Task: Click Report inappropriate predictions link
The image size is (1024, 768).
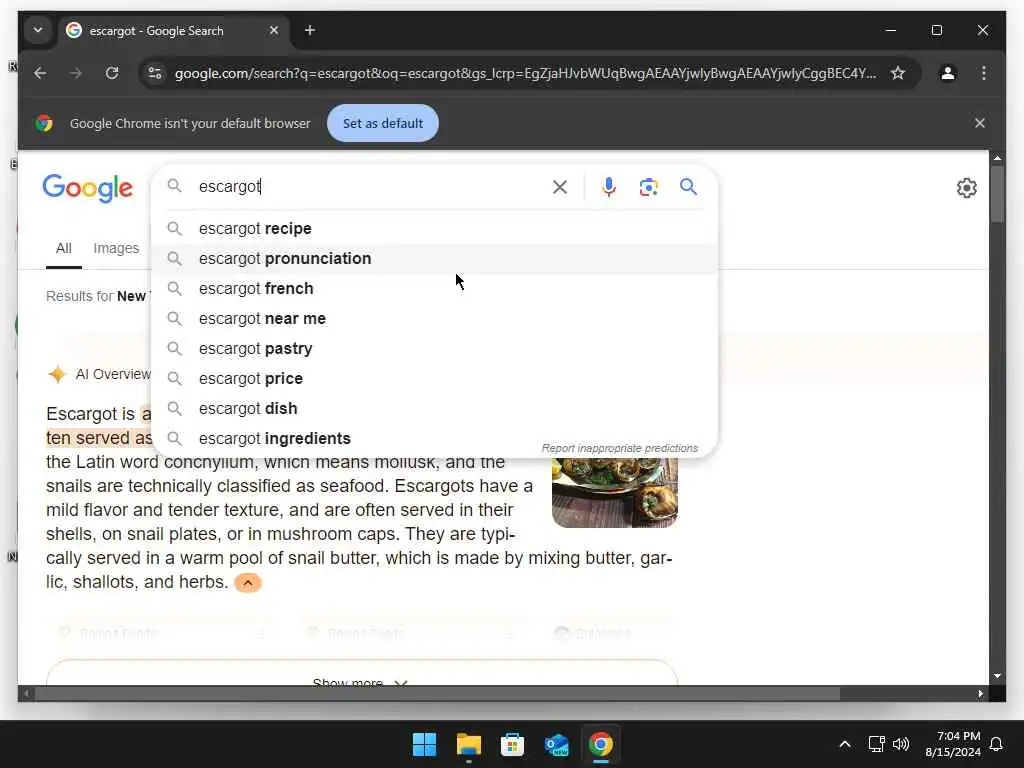Action: 620,448
